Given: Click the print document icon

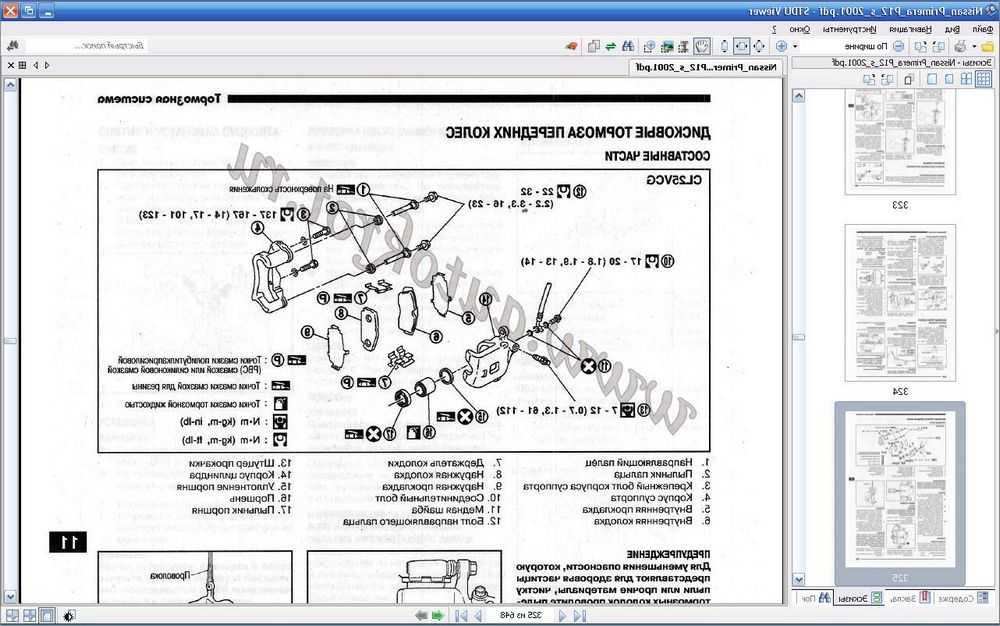Looking at the screenshot, I should click(x=960, y=46).
